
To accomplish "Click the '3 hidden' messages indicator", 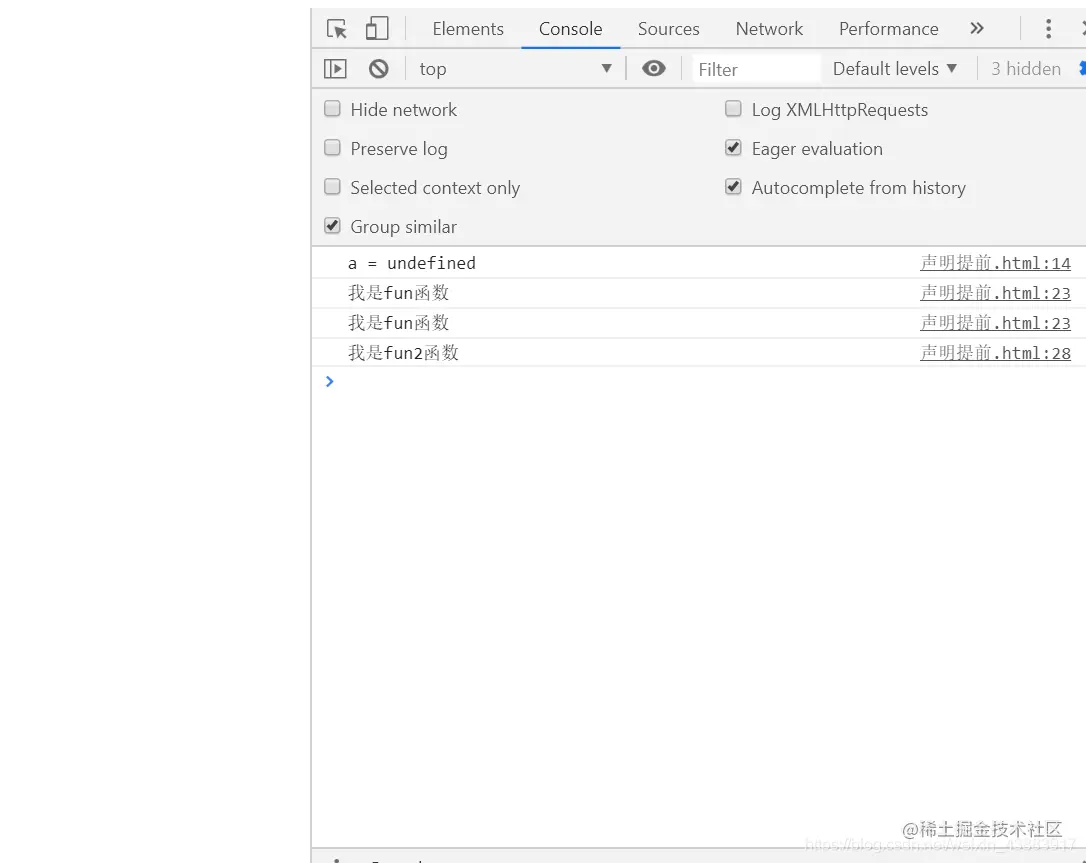I will coord(1026,69).
